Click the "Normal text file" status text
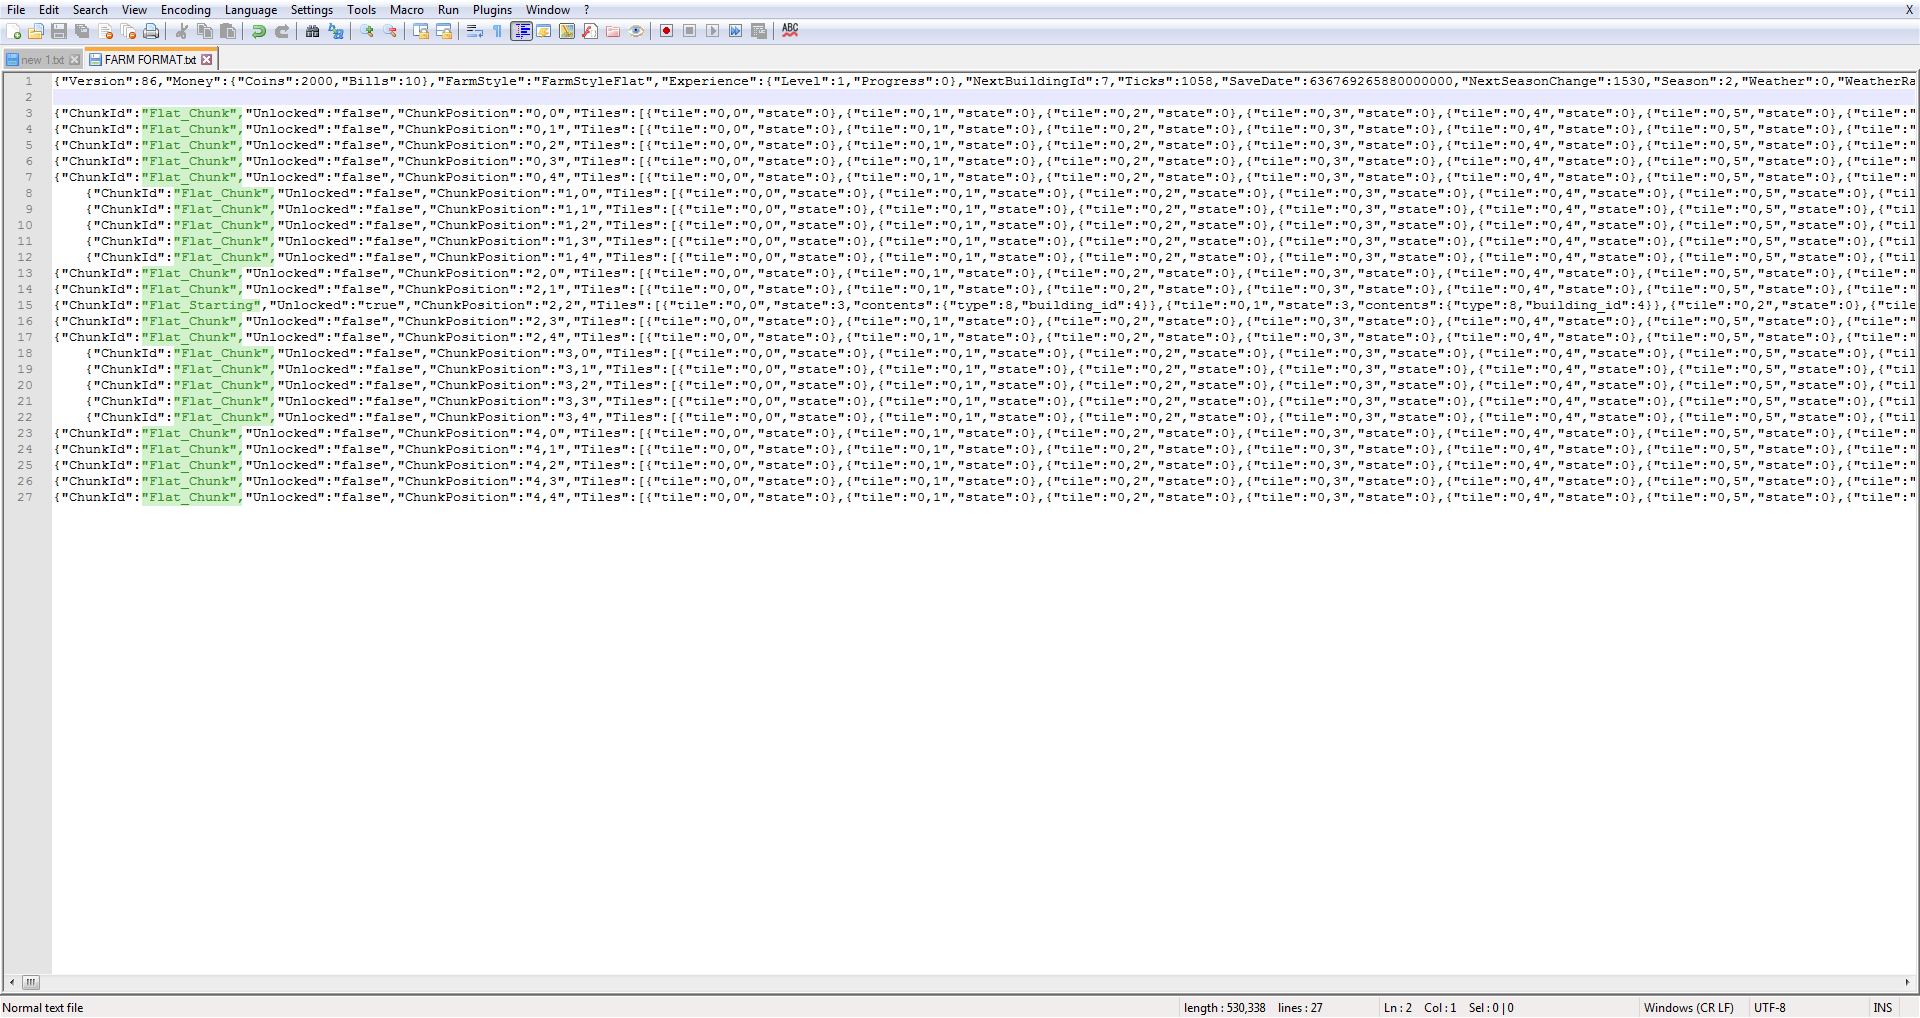The height and width of the screenshot is (1018, 1920). pyautogui.click(x=43, y=1008)
